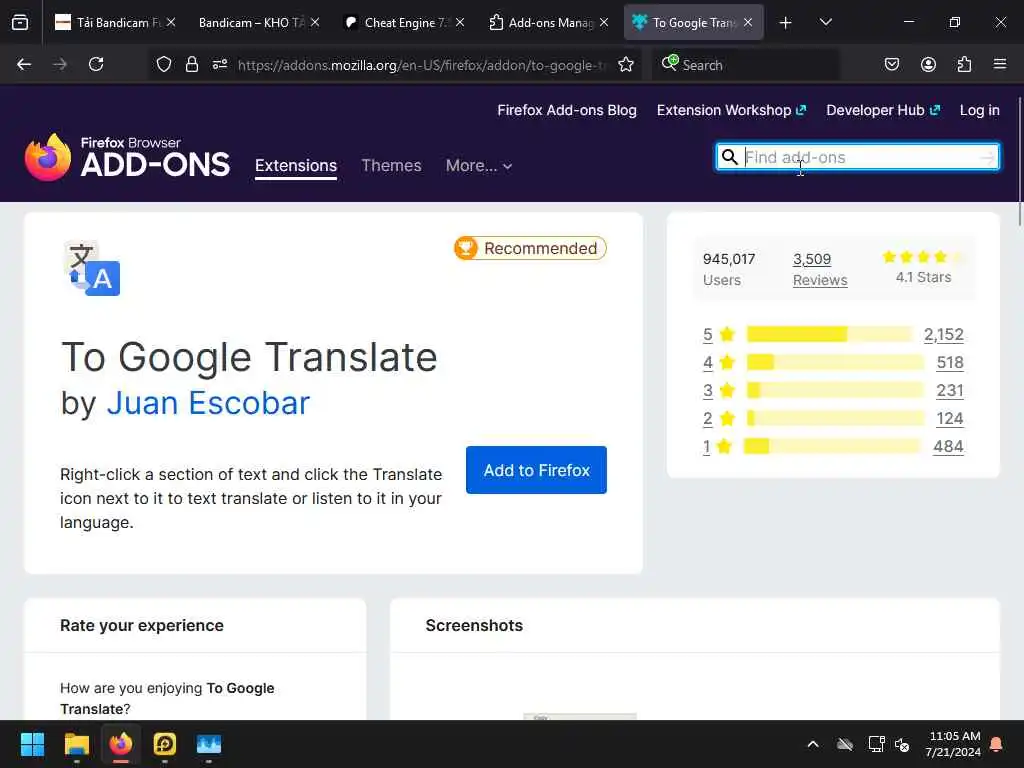Open the Developer Hub link

[x=883, y=110]
